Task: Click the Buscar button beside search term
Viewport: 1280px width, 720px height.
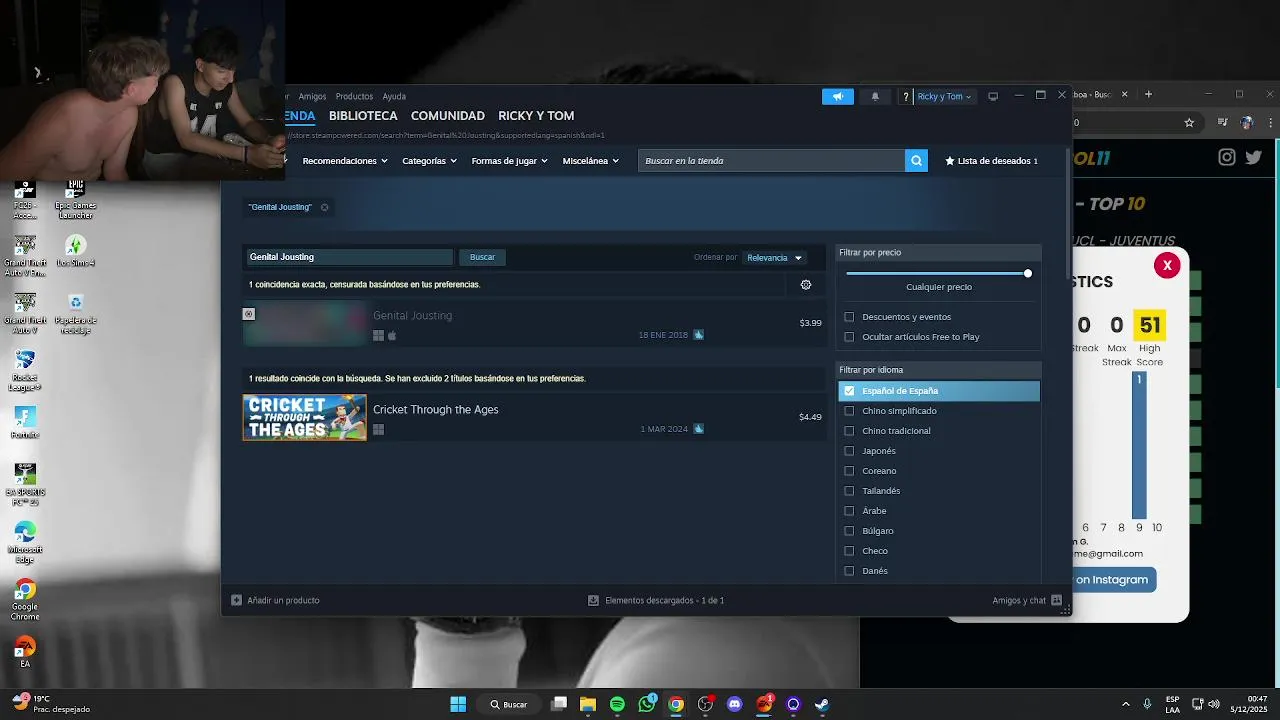Action: click(x=482, y=257)
